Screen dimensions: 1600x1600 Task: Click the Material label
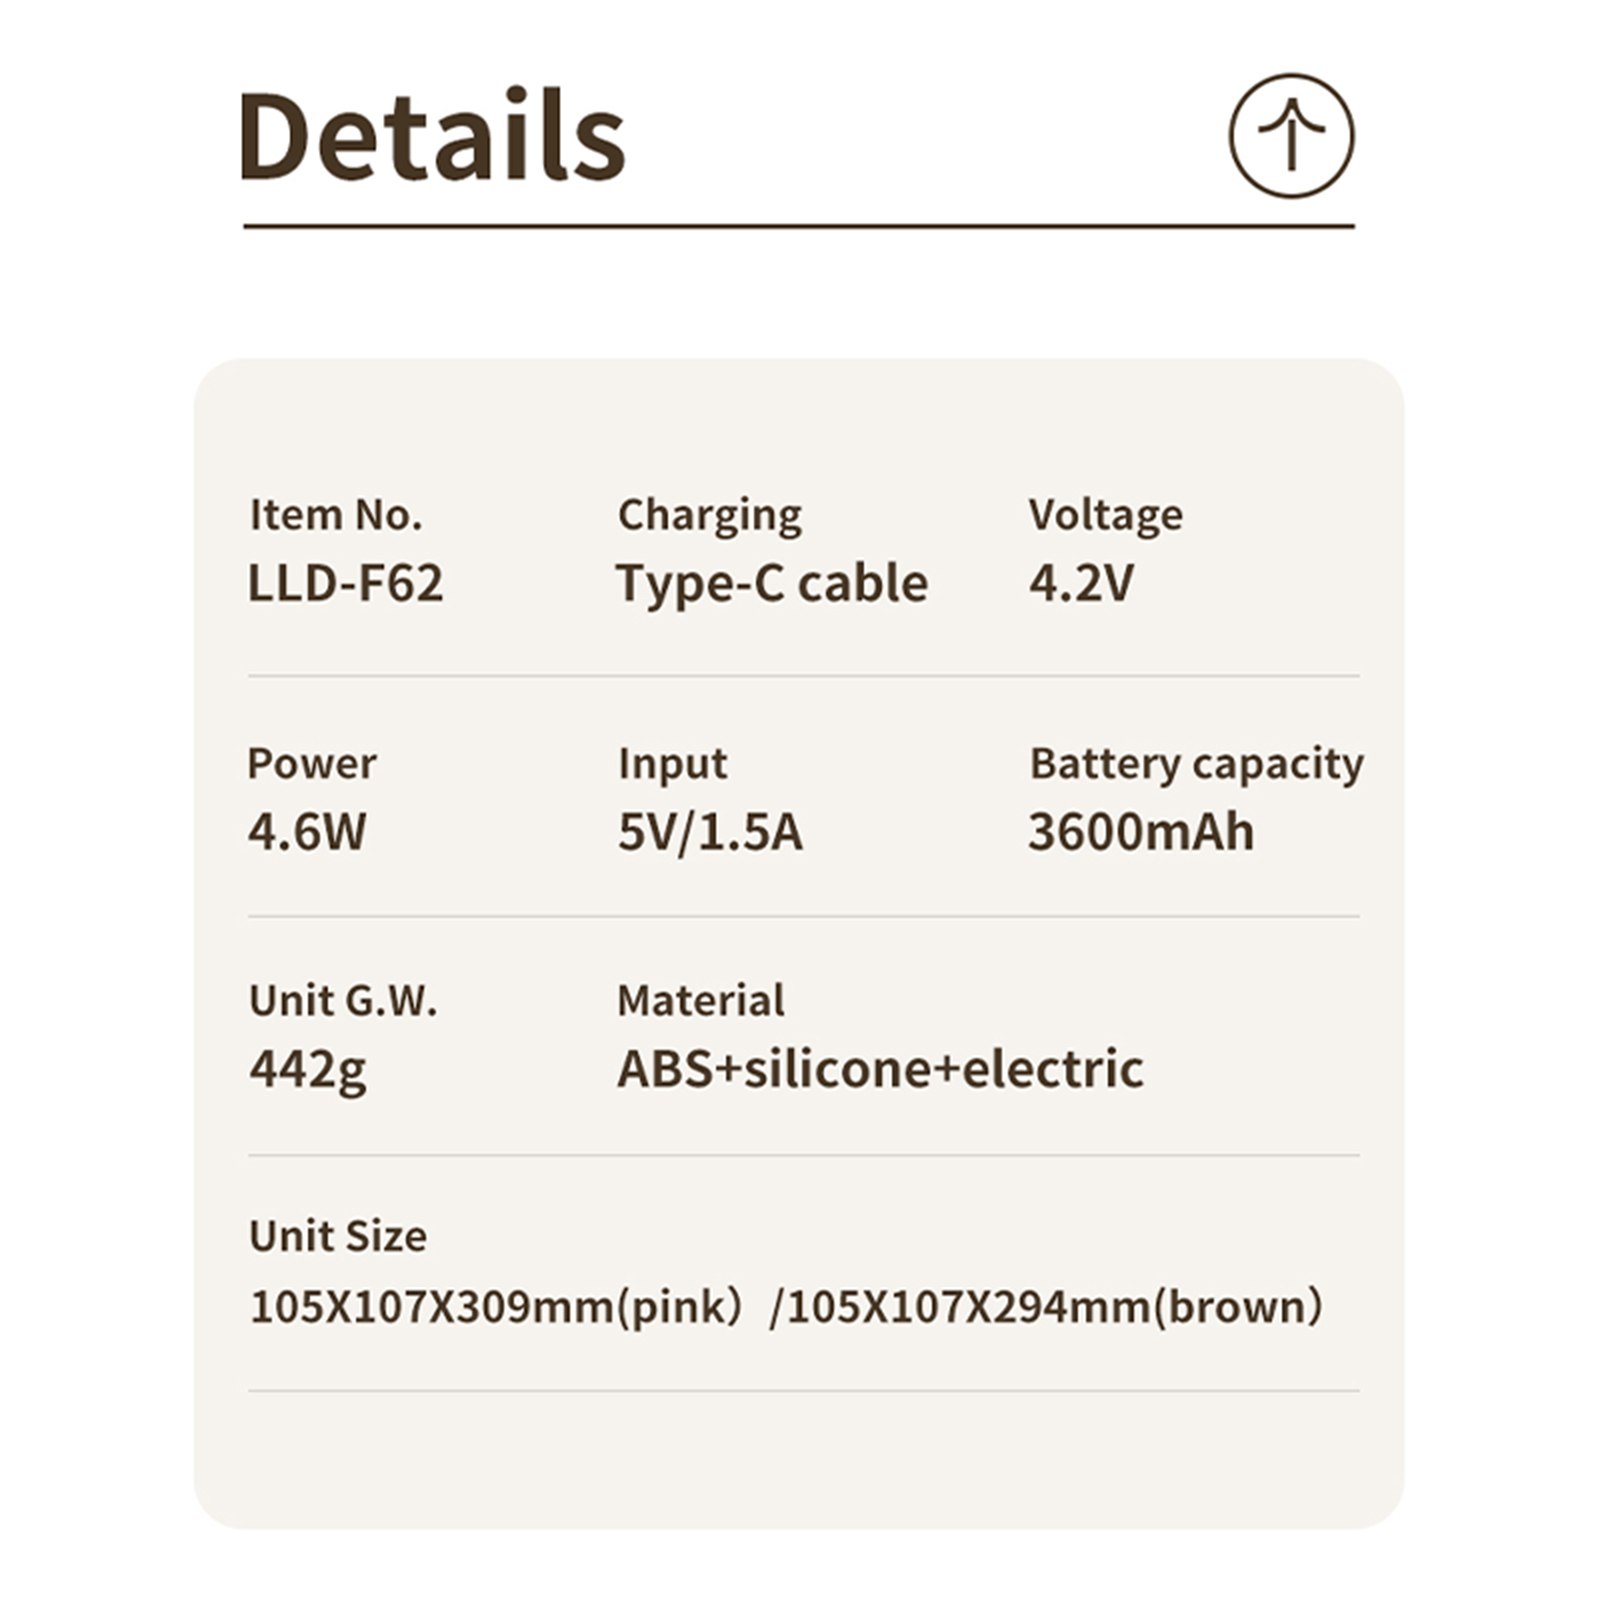point(700,1001)
